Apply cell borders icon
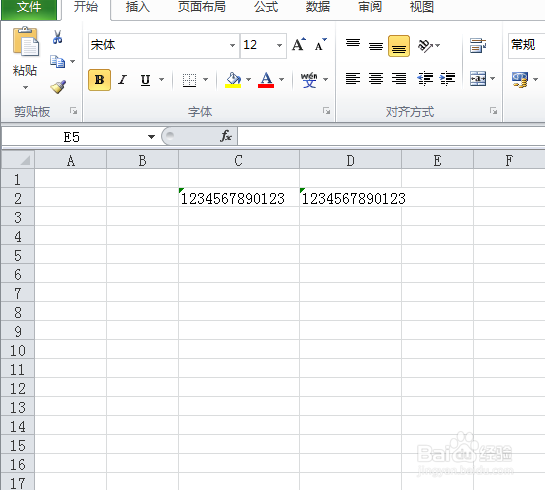The height and width of the screenshot is (490, 545). (x=189, y=80)
